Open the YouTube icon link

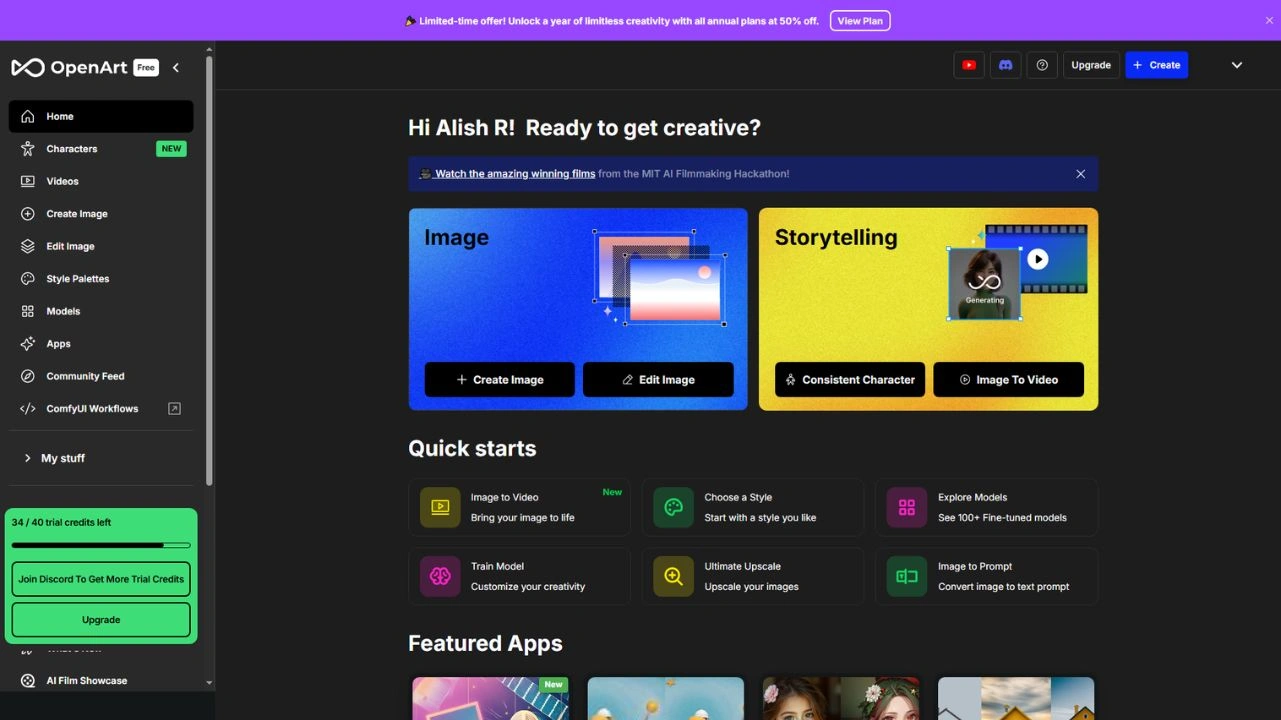click(x=968, y=65)
